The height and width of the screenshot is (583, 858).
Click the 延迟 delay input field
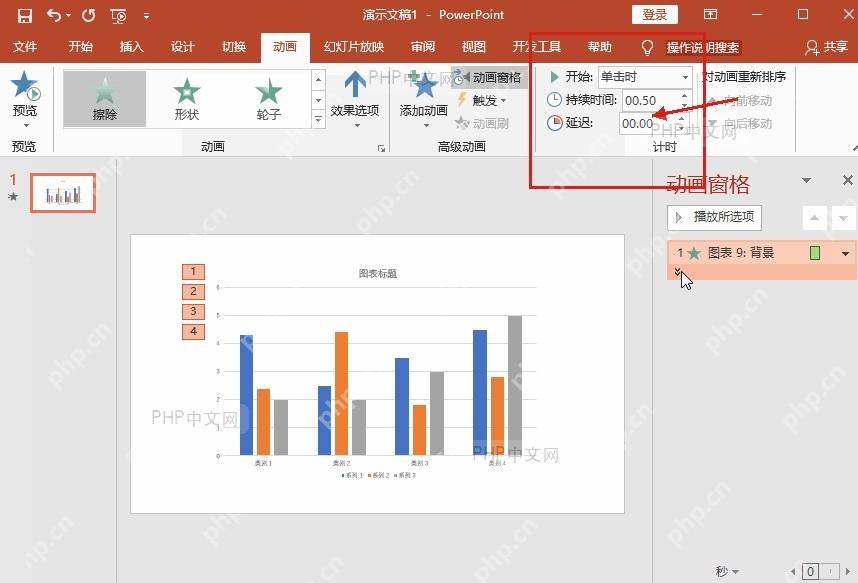pyautogui.click(x=648, y=123)
